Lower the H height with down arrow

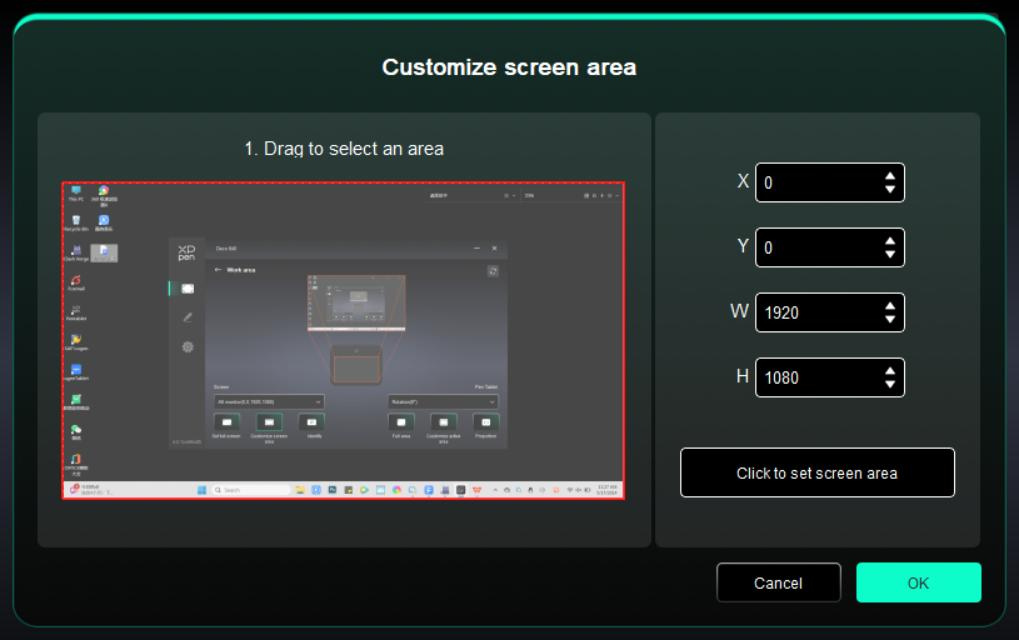coord(890,384)
